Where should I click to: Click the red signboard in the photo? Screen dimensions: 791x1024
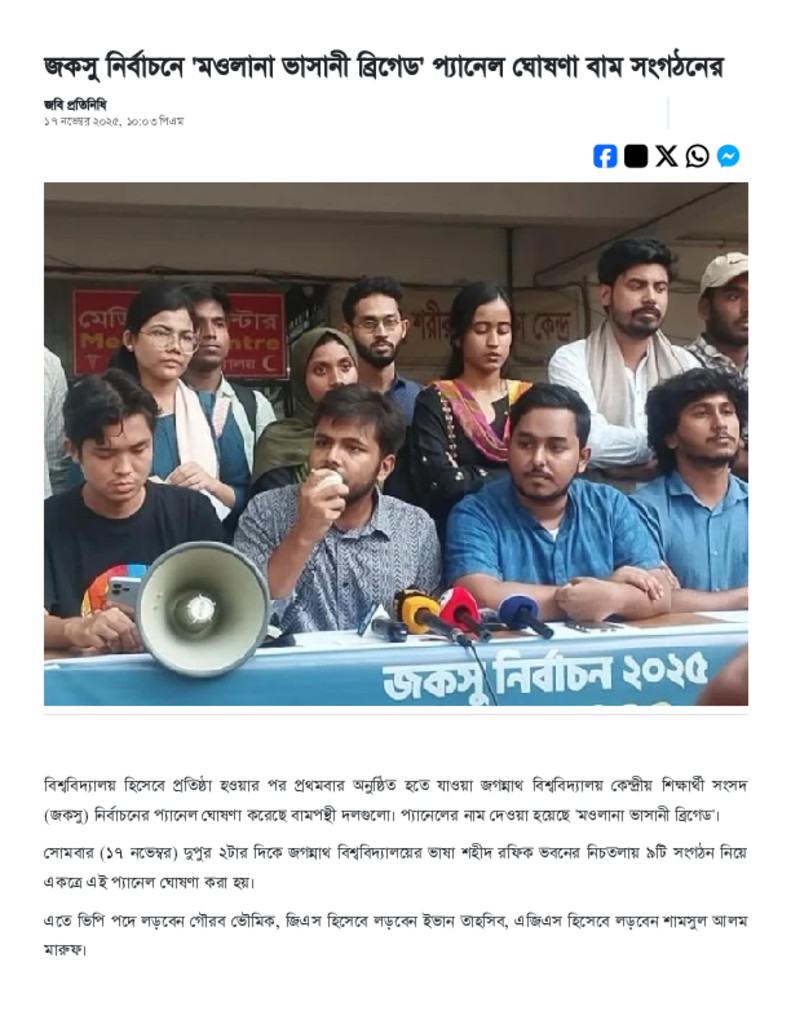[179, 333]
